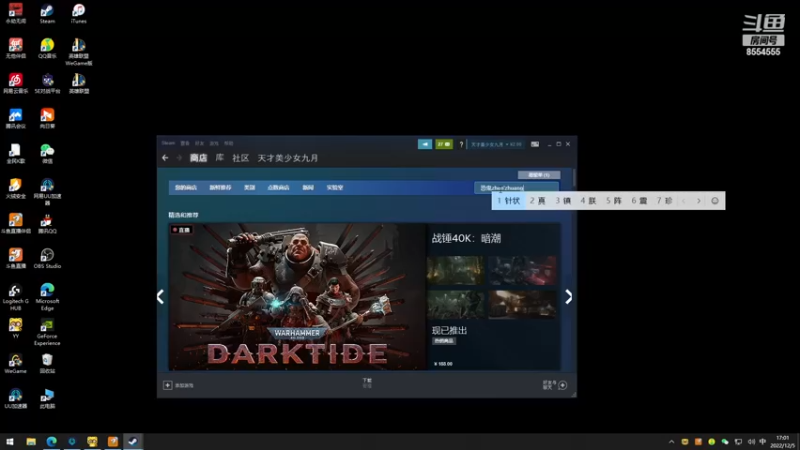Open the 火绒安全 desktop shortcut
The width and height of the screenshot is (800, 450).
[15, 189]
